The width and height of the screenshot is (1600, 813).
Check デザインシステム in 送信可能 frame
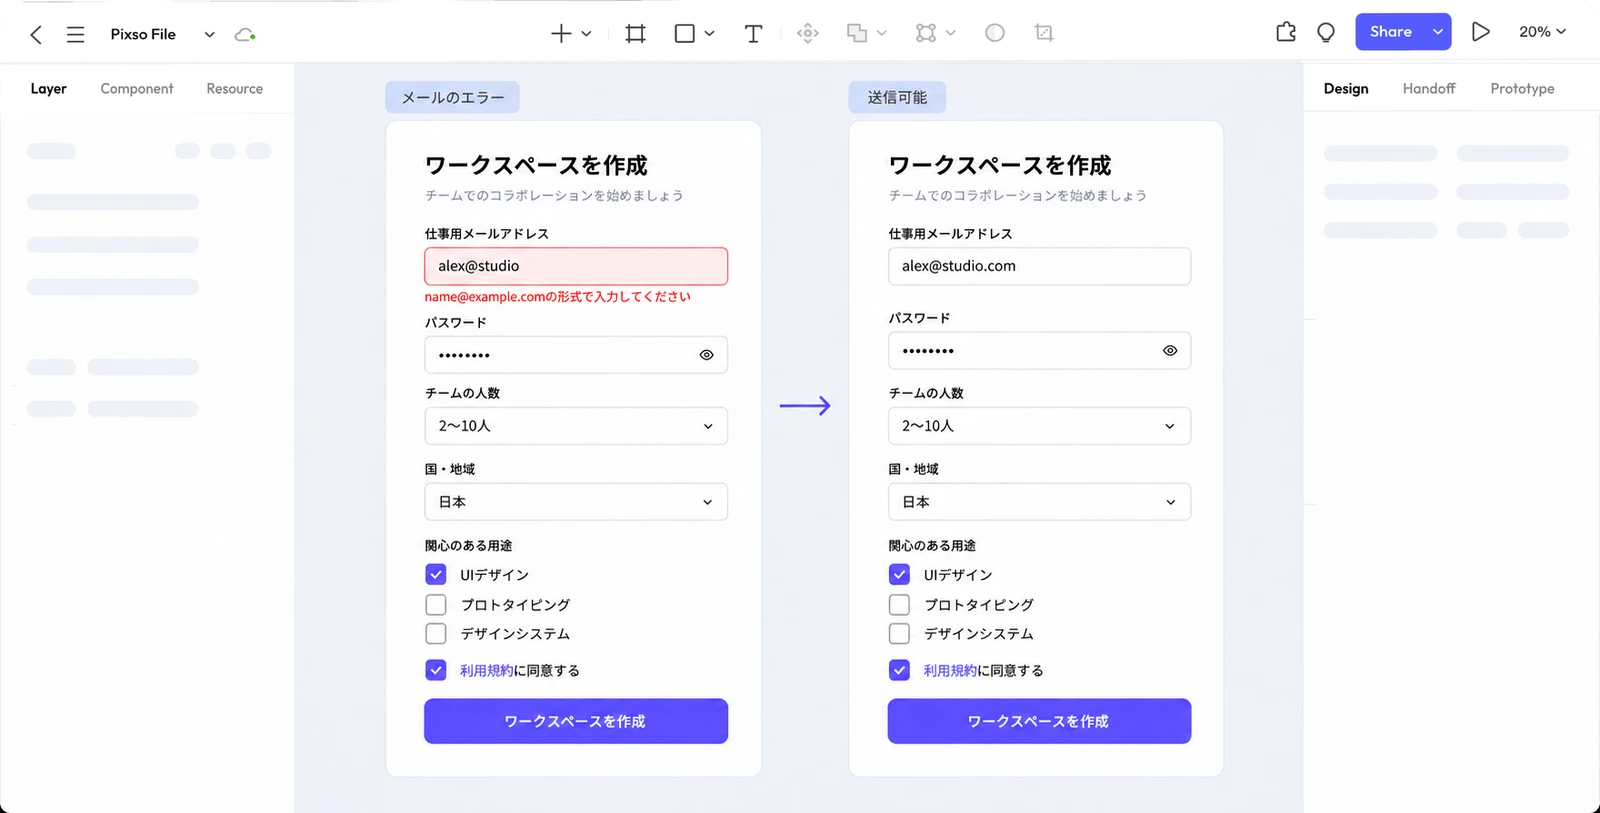click(899, 634)
